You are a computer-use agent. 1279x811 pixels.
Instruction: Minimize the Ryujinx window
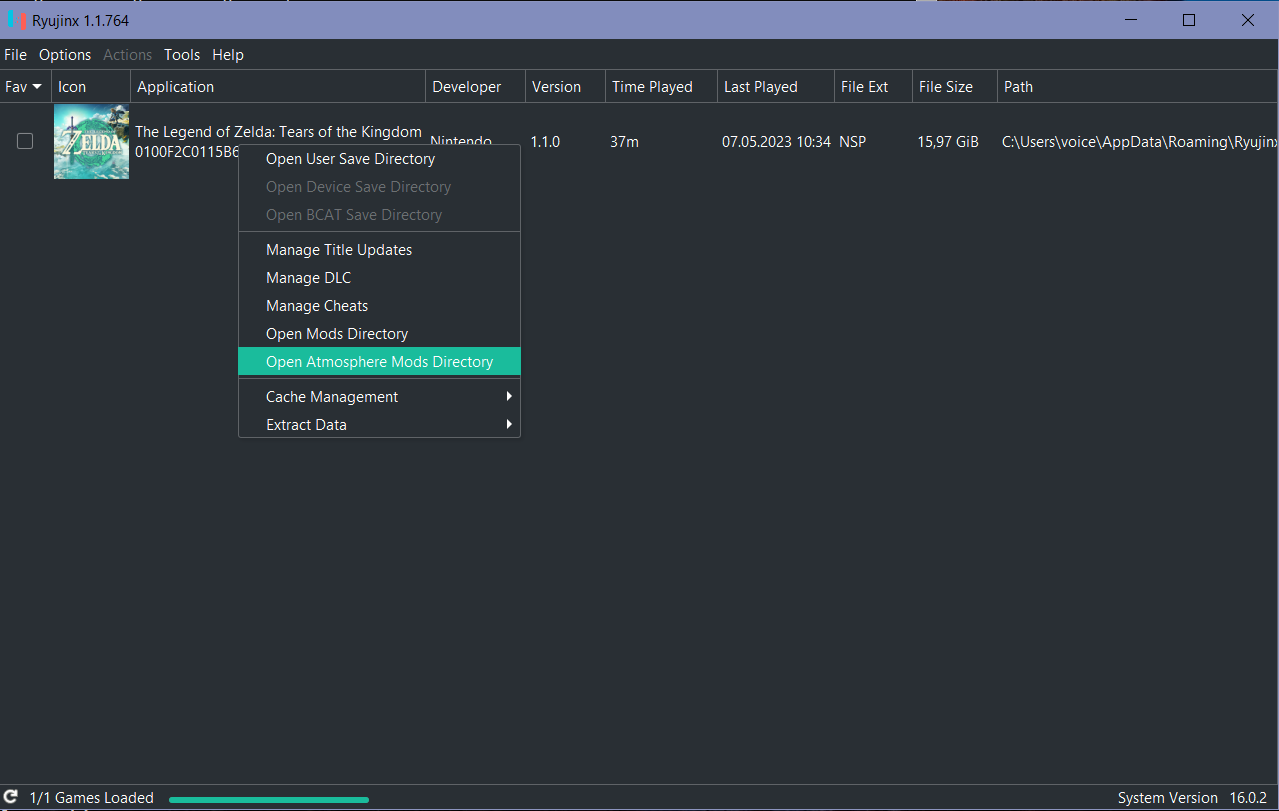[1130, 20]
